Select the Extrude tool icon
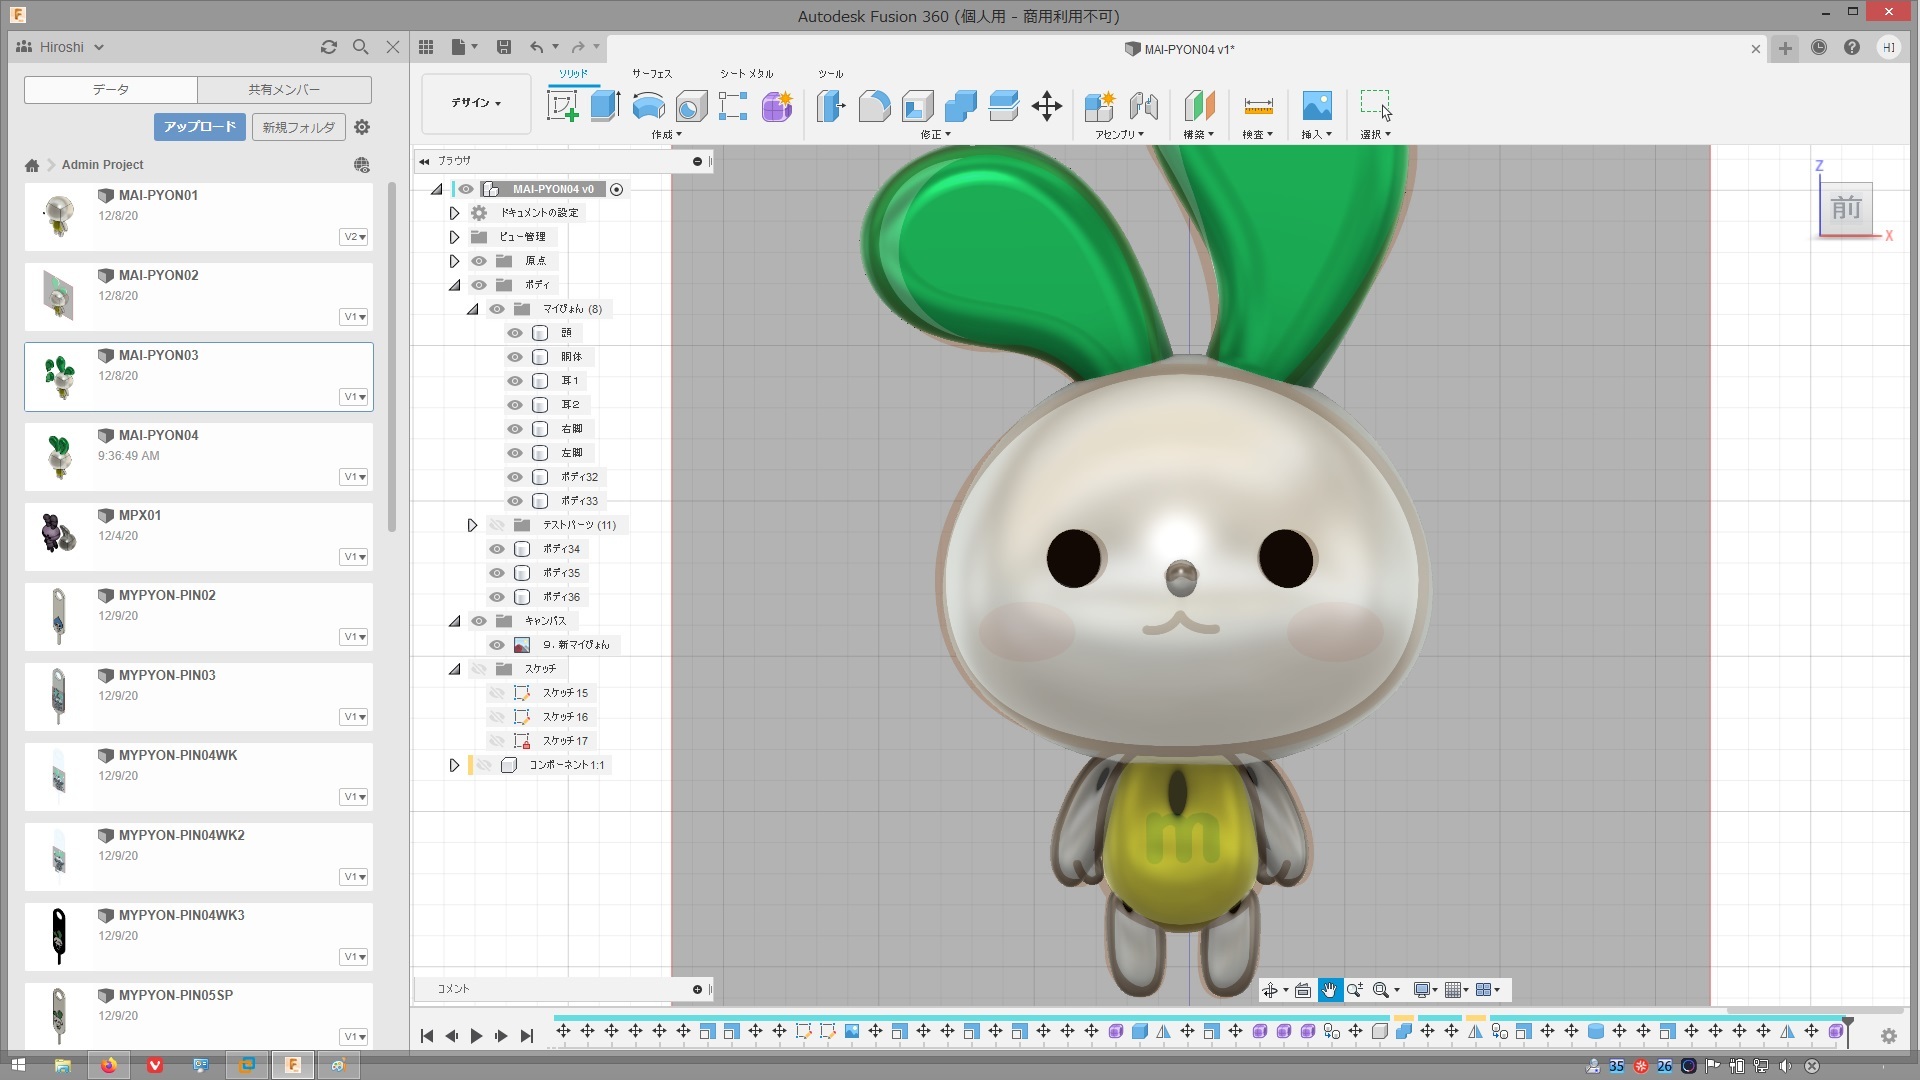This screenshot has width=1920, height=1080. pos(605,105)
